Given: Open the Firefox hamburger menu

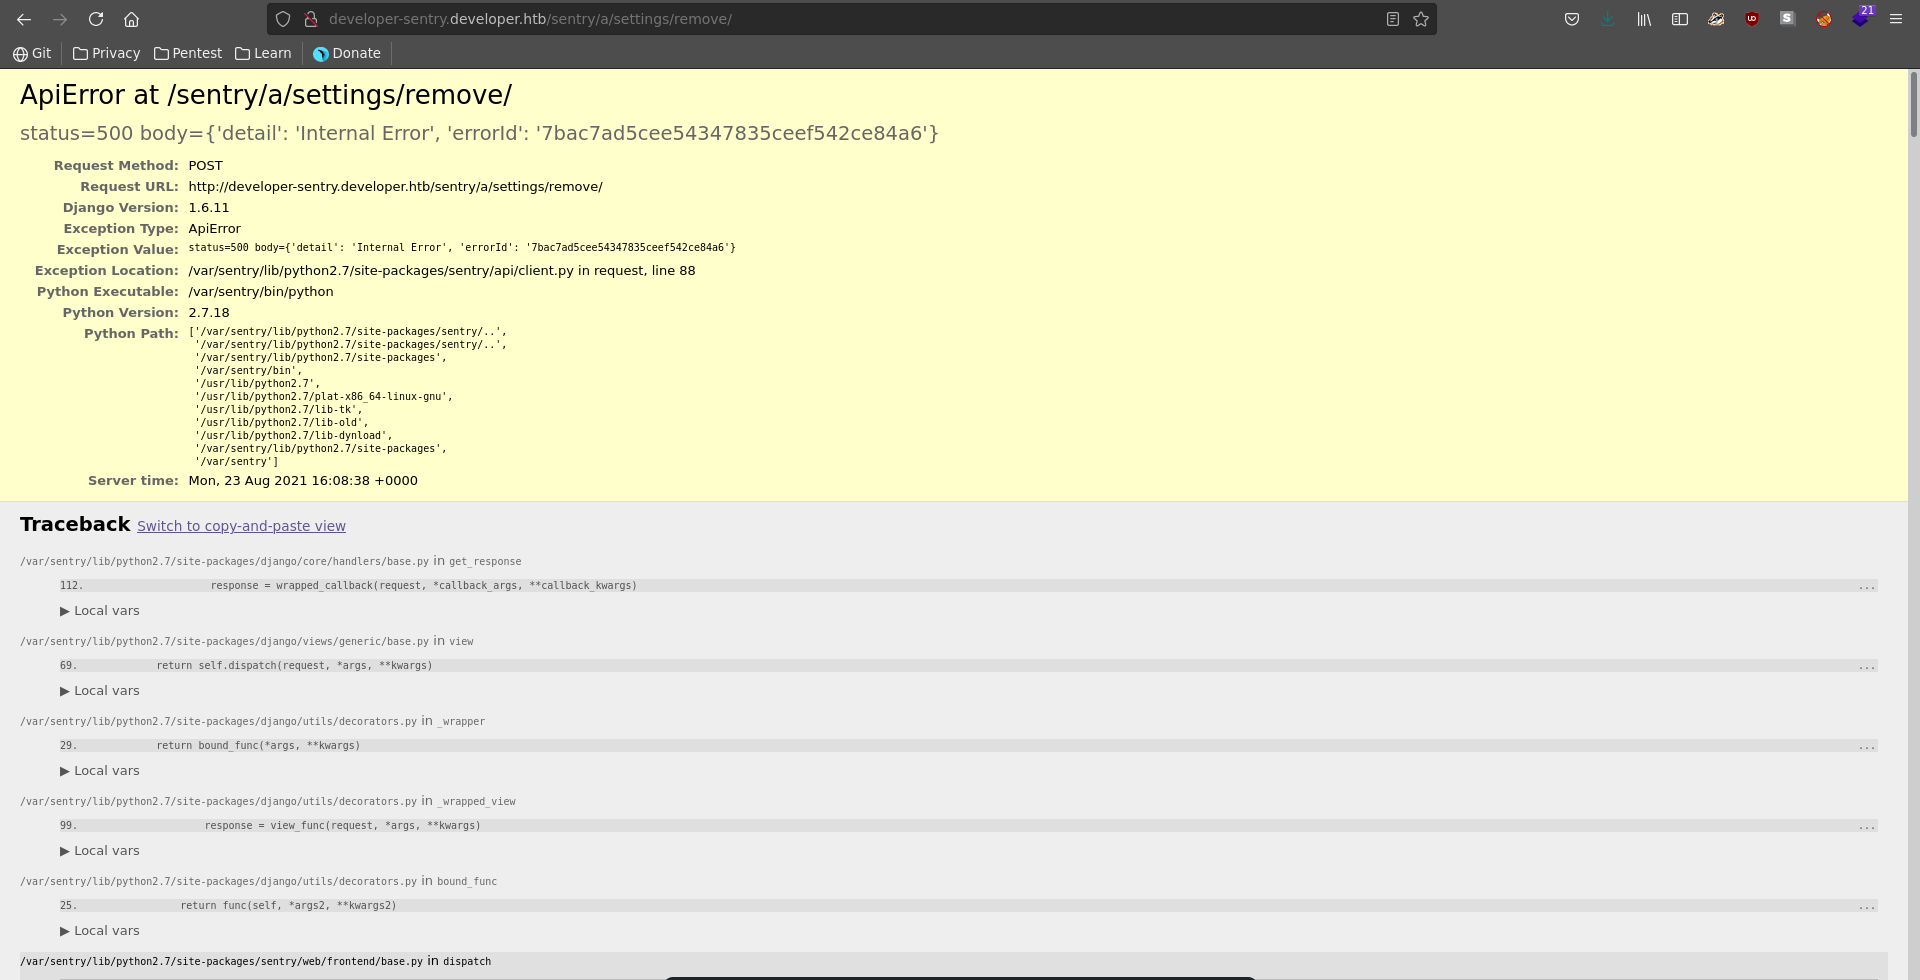Looking at the screenshot, I should click(x=1895, y=19).
